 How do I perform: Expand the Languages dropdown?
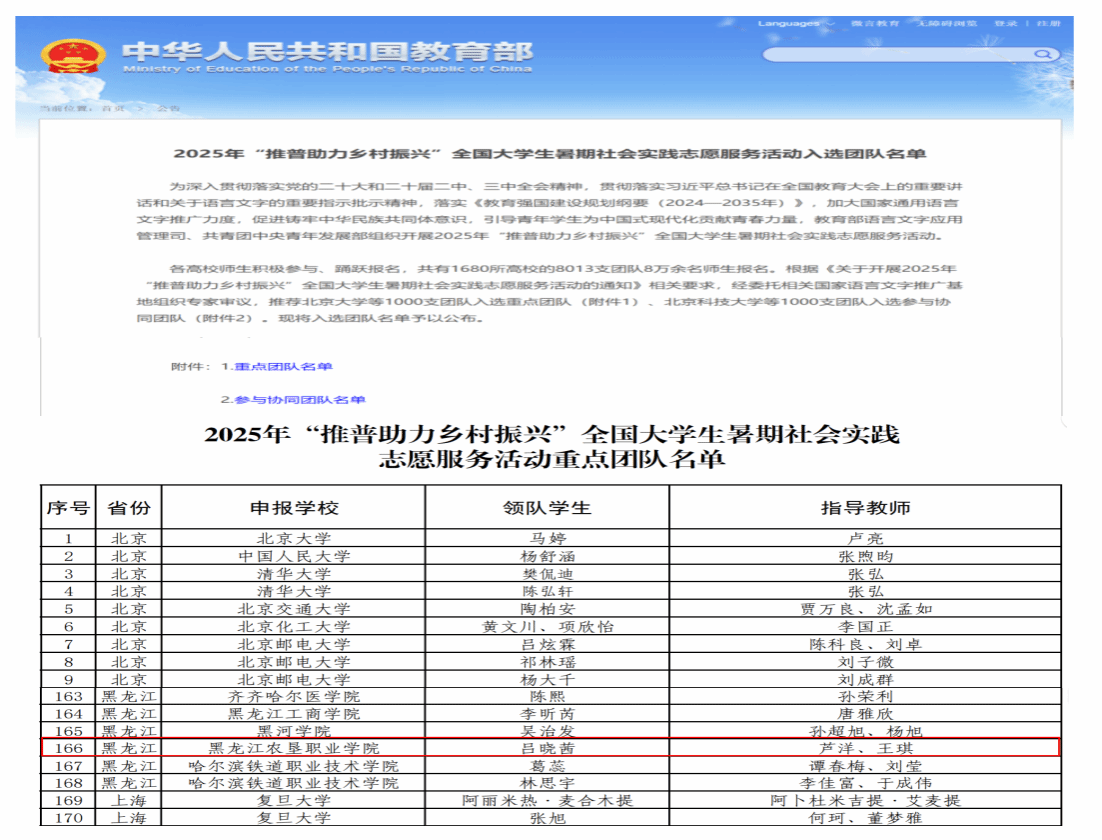795,23
